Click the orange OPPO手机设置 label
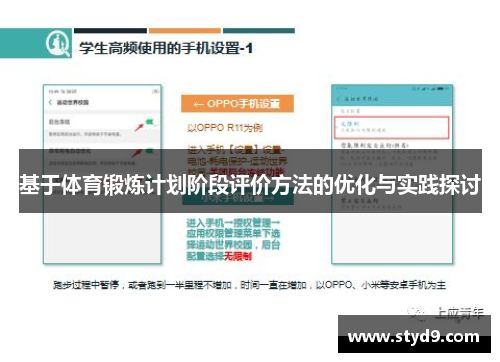The width and height of the screenshot is (500, 362). (237, 104)
